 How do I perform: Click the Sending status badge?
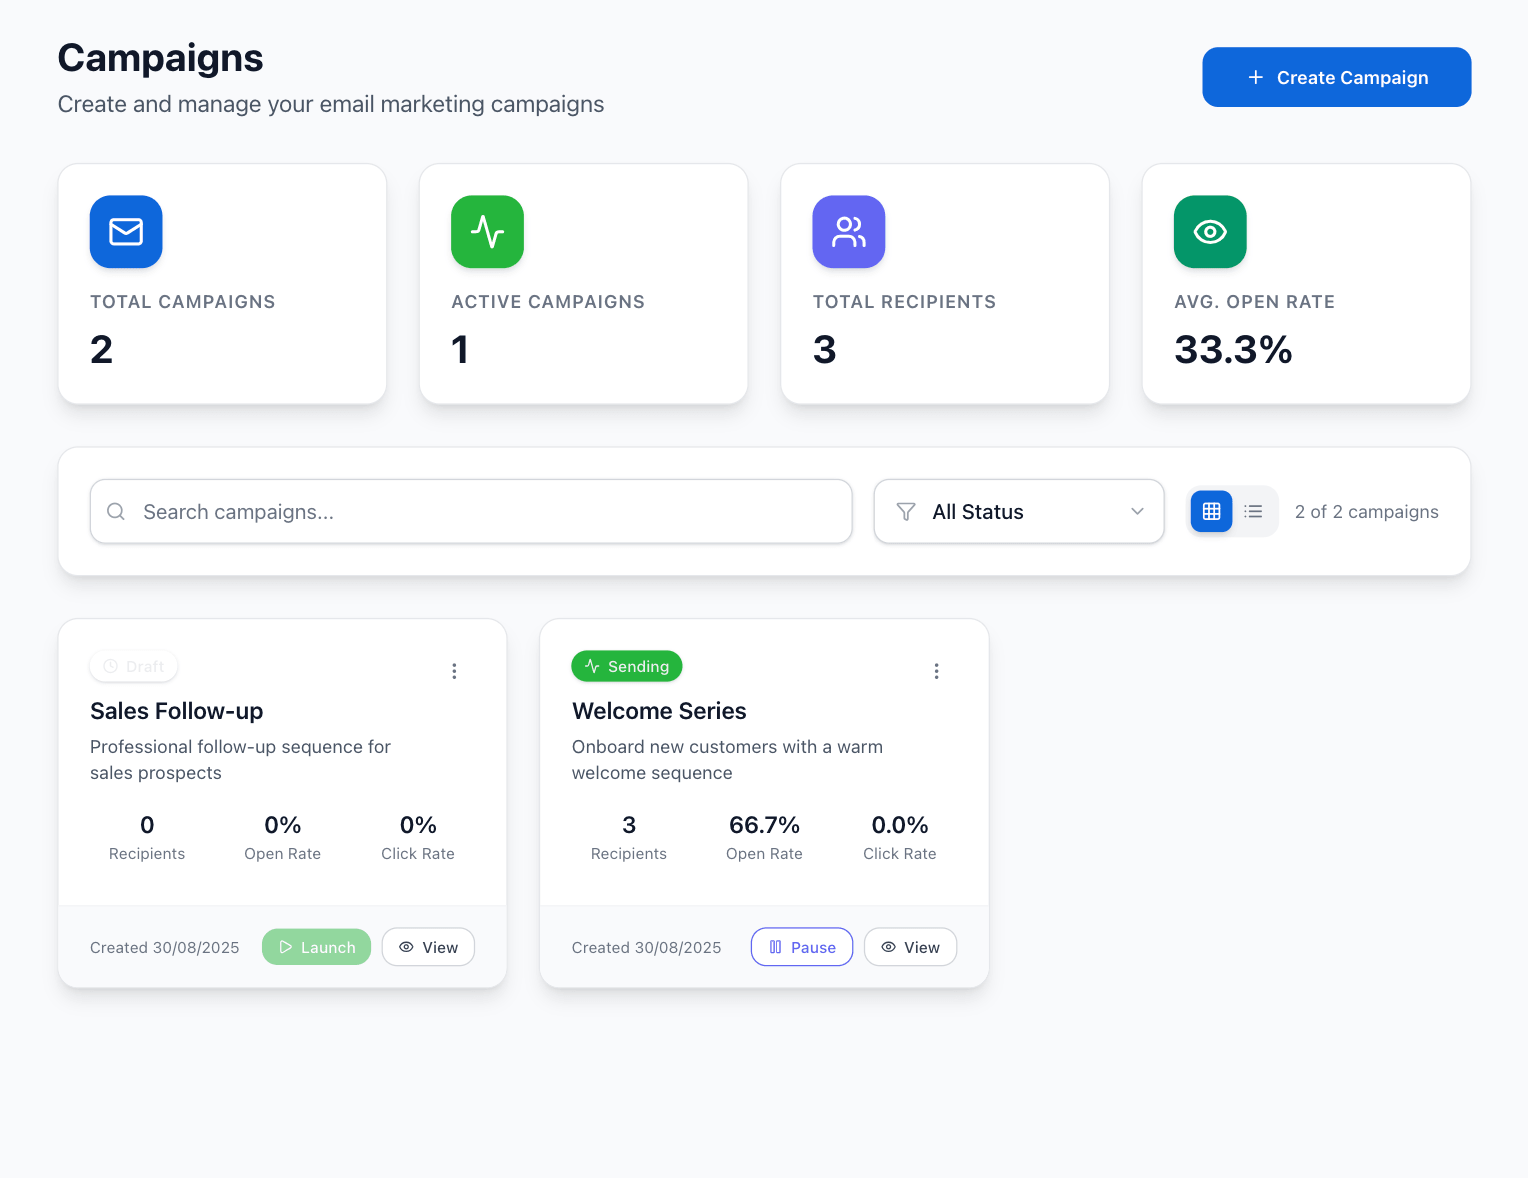[627, 666]
